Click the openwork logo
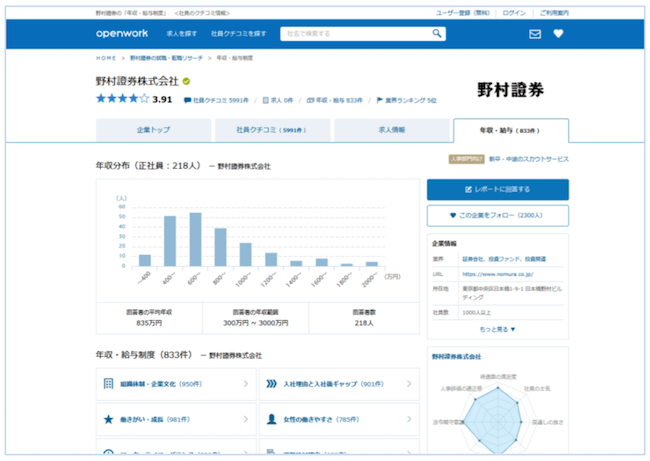 click(x=121, y=34)
